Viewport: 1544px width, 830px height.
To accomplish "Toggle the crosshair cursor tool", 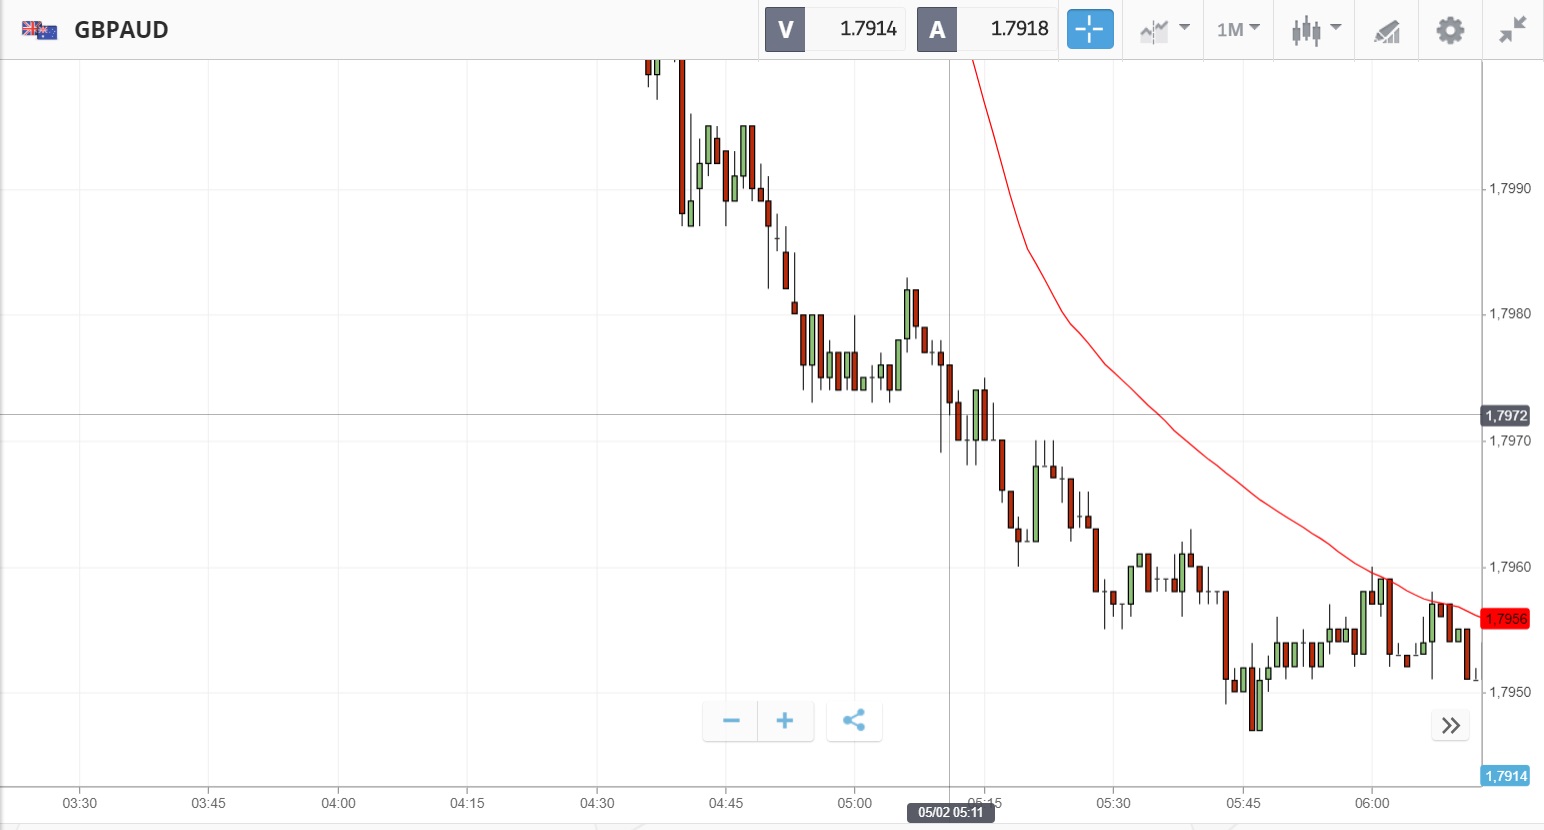I will pos(1089,29).
